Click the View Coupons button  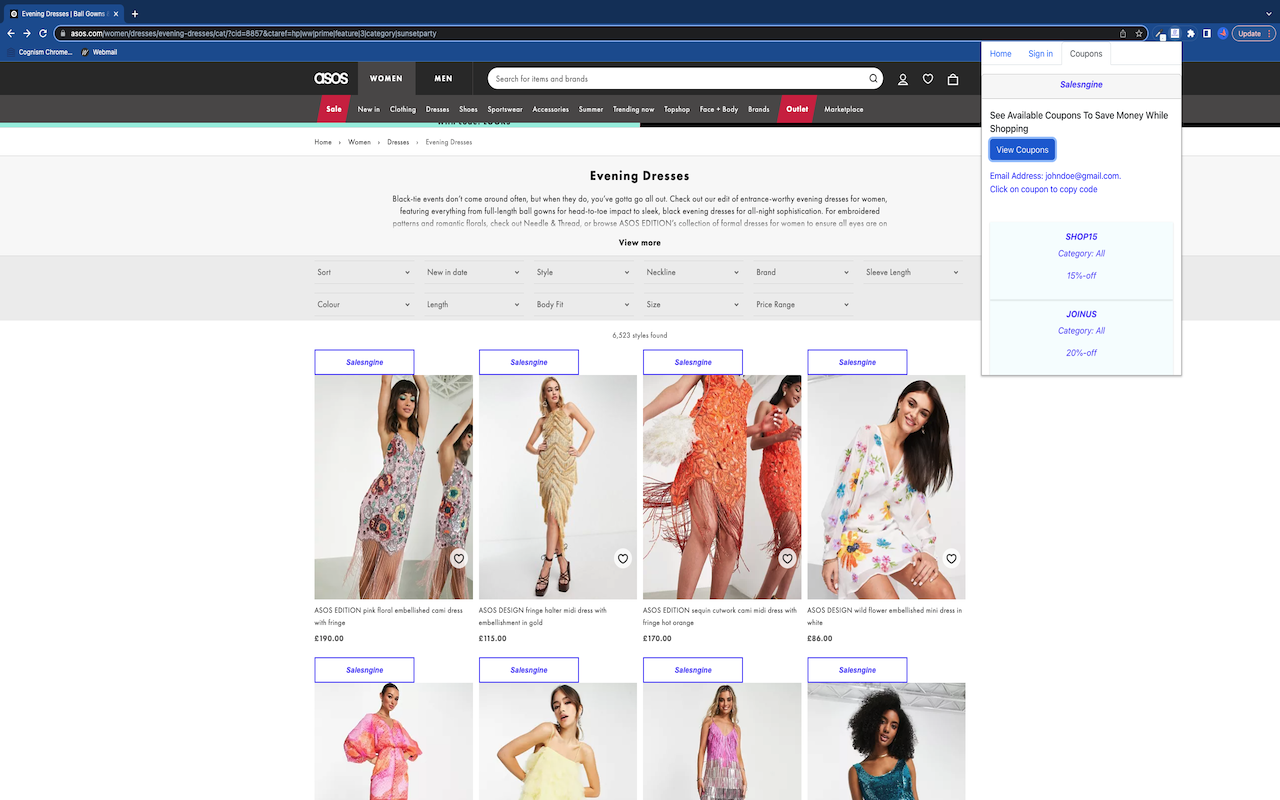click(1022, 150)
